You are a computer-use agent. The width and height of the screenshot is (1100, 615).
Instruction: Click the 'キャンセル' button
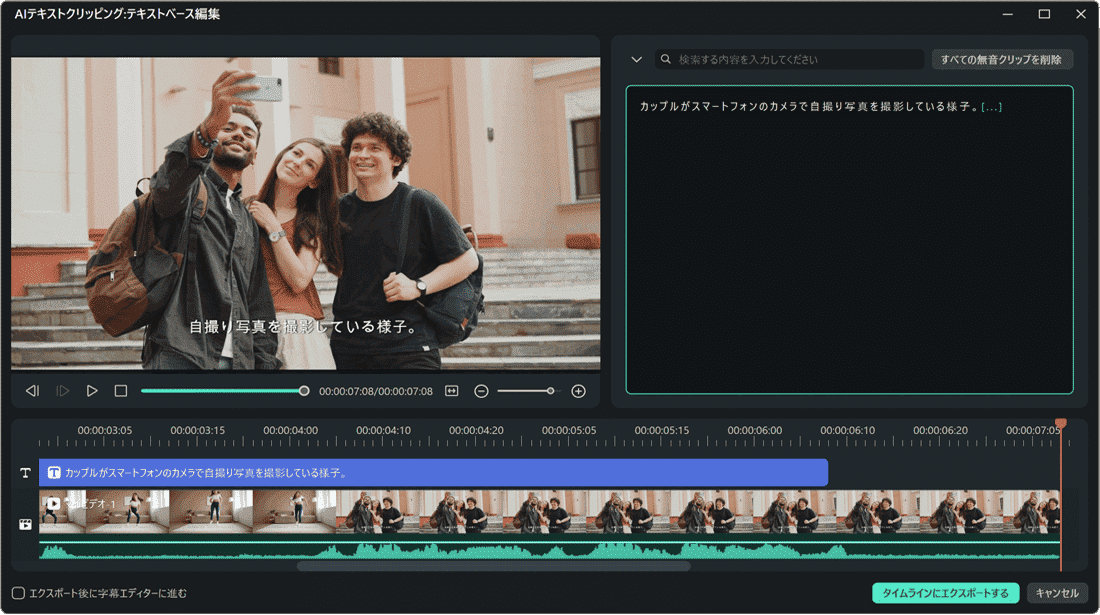(1057, 593)
